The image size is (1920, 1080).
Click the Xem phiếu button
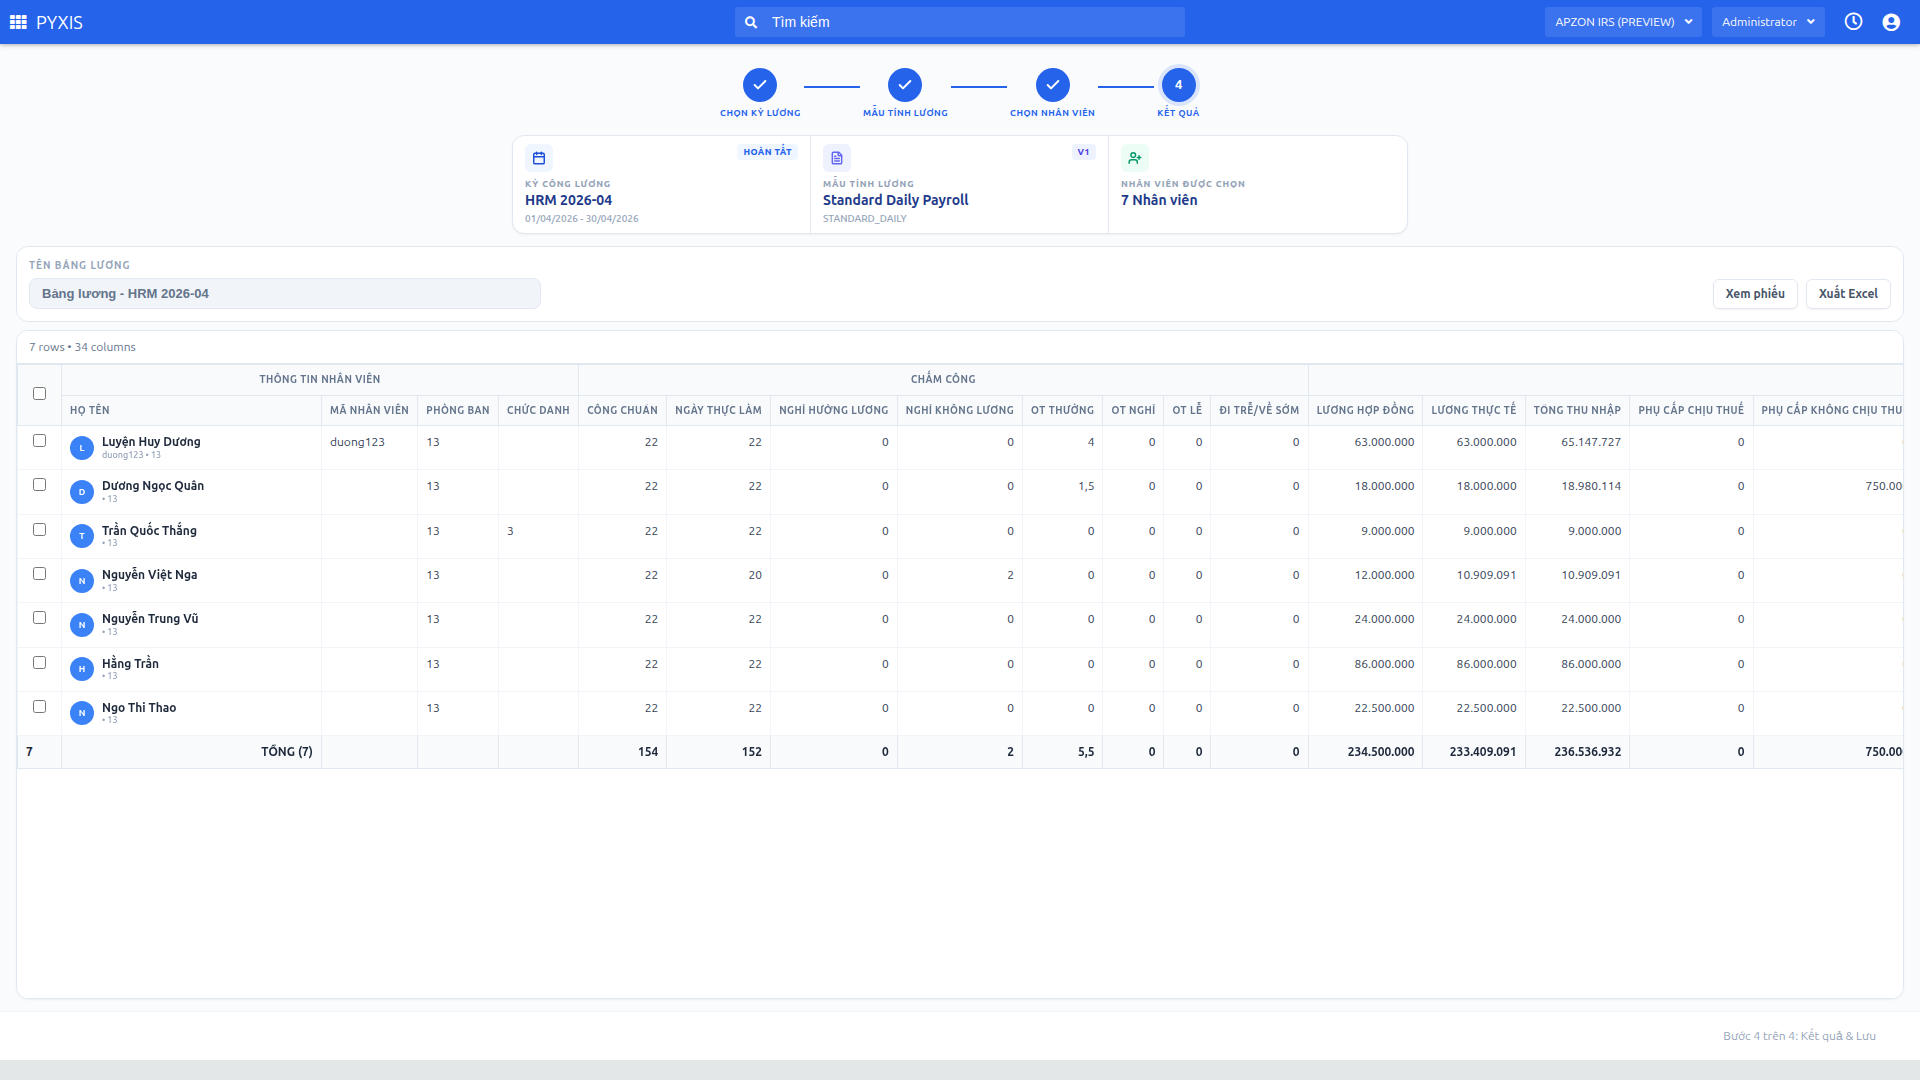1755,294
